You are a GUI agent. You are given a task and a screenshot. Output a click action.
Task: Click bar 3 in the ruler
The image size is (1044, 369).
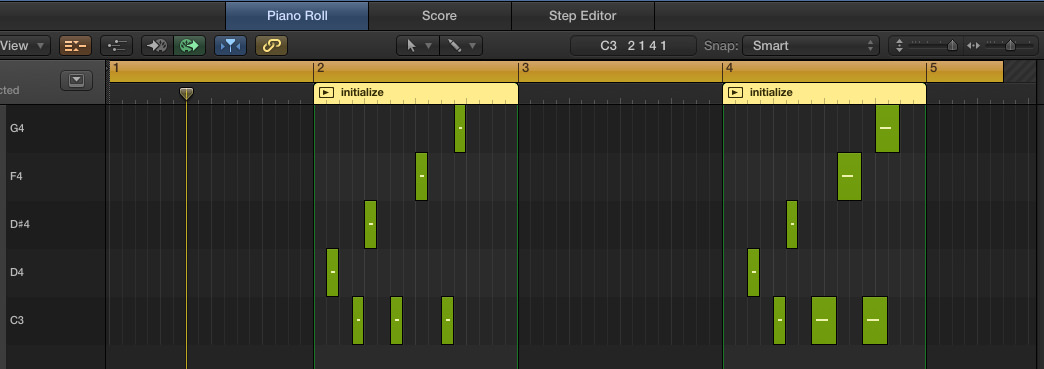click(x=525, y=68)
